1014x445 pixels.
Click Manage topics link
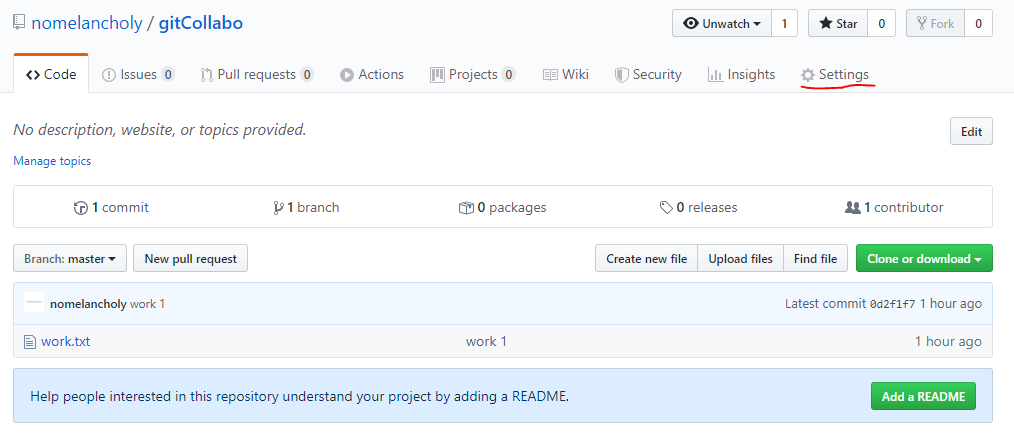coord(52,161)
